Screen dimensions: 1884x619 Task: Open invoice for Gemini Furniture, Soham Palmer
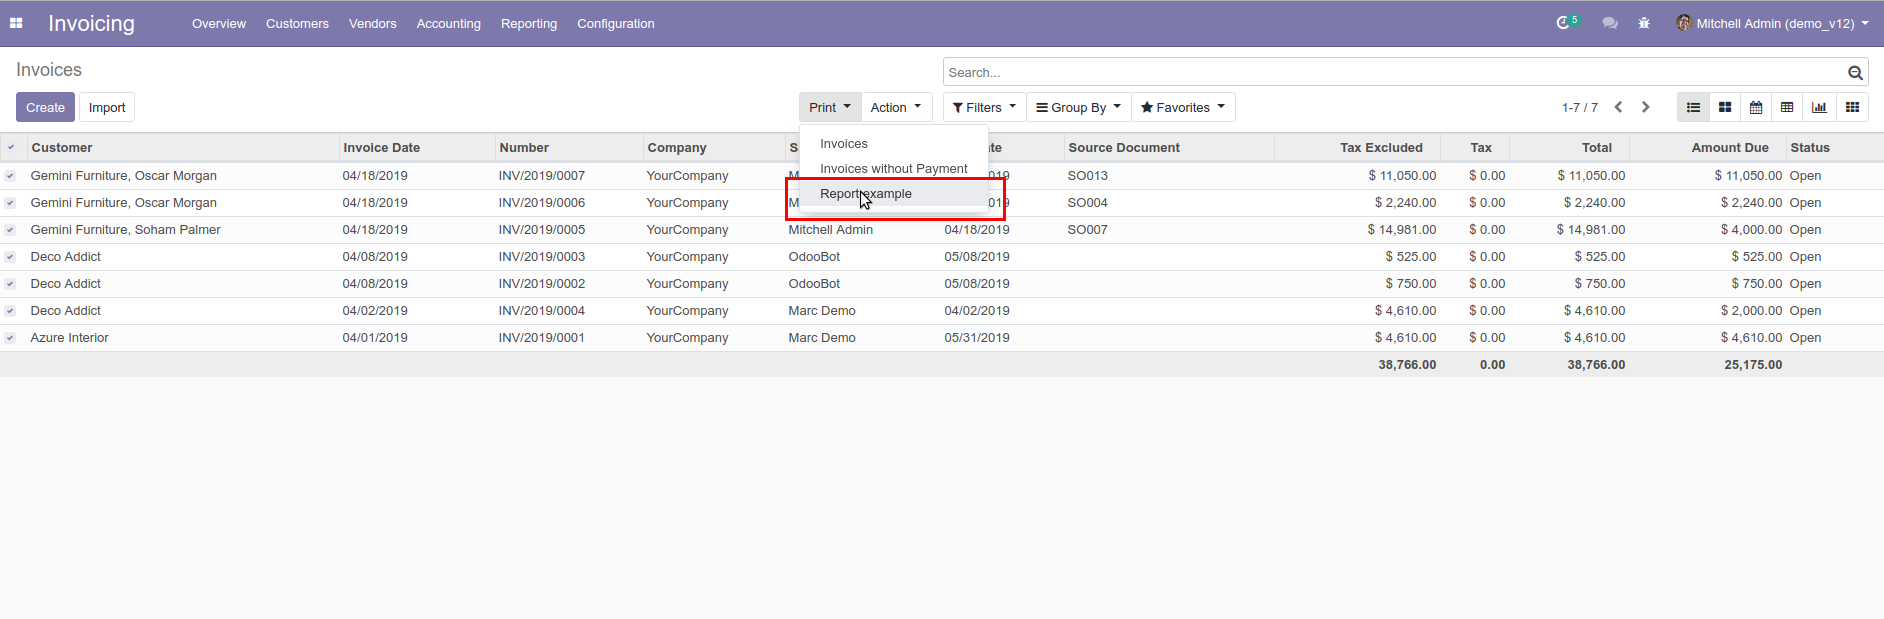click(x=126, y=230)
